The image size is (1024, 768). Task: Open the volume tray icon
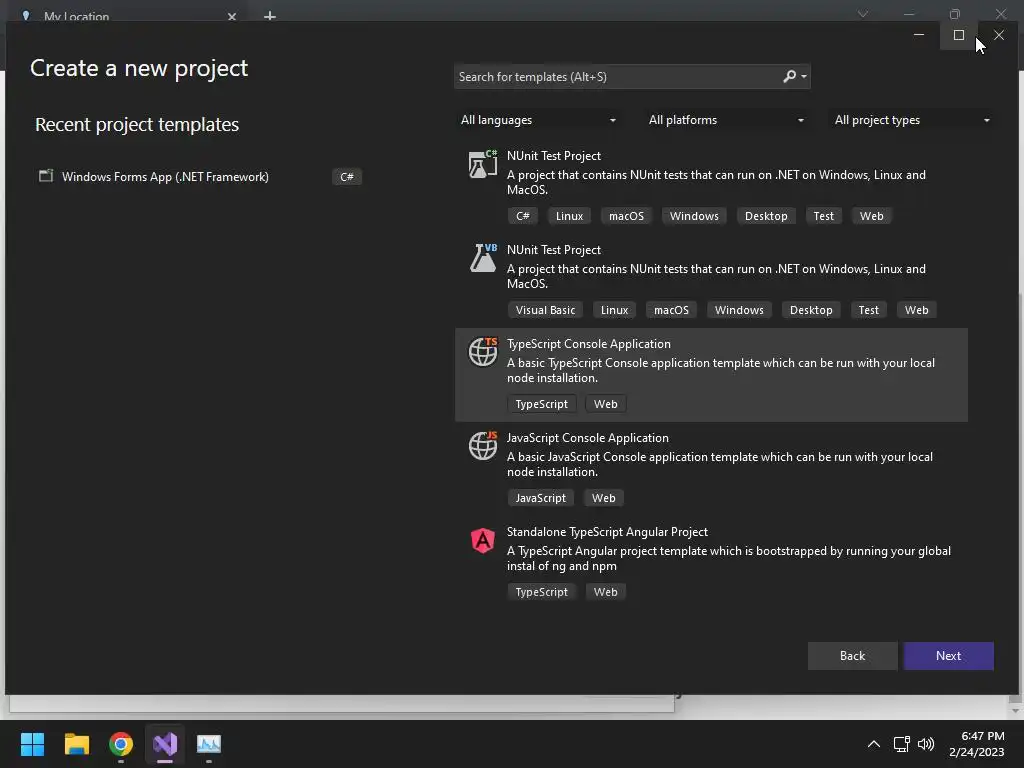[x=926, y=744]
